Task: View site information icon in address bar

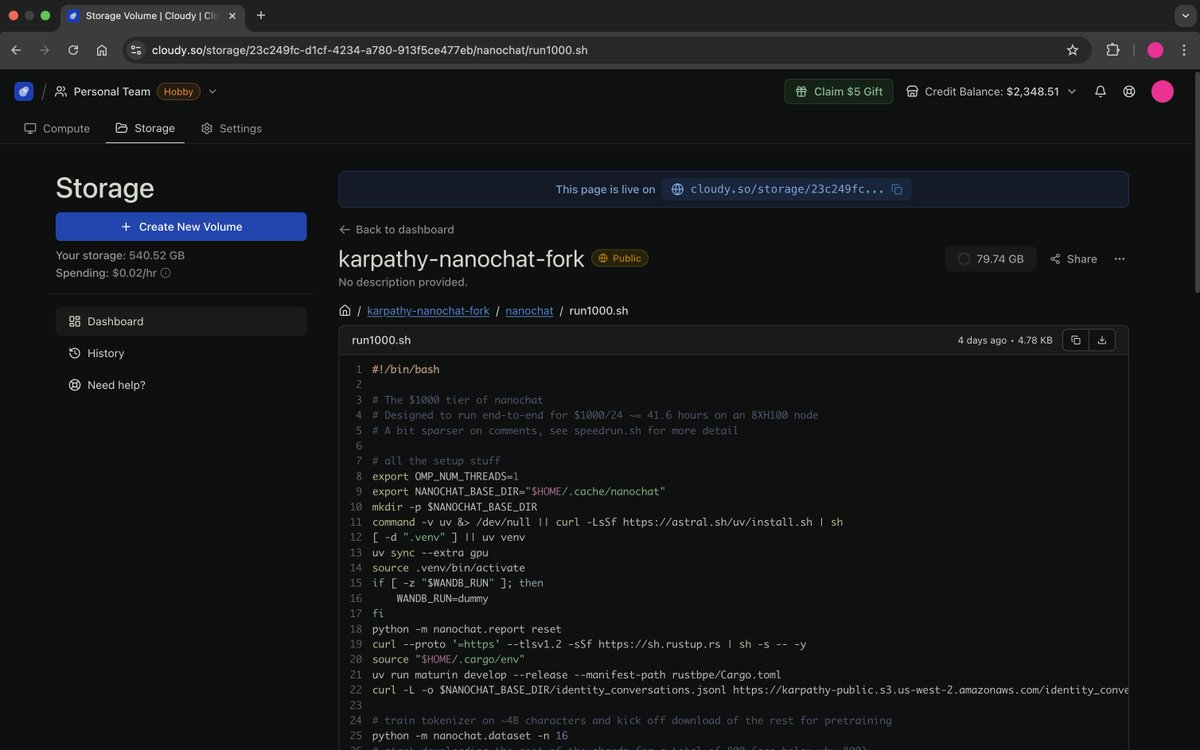Action: [136, 50]
